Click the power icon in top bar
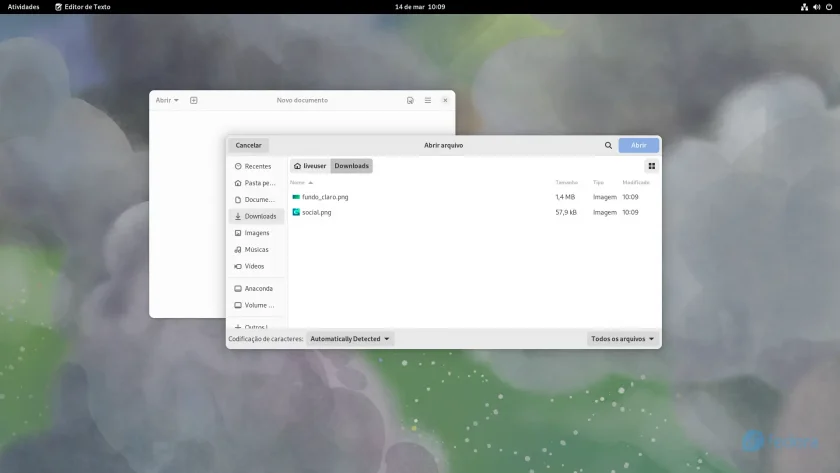Screen dimensions: 840x473 coord(829,7)
